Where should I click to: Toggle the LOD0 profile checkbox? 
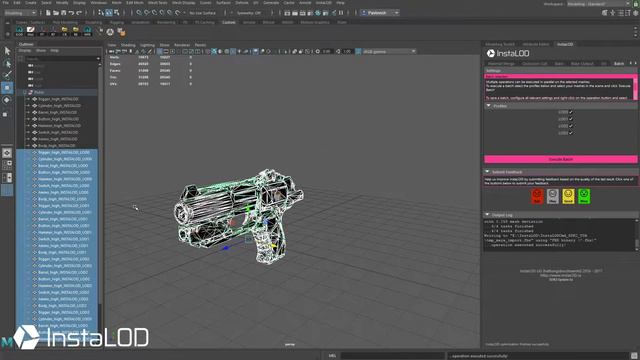coord(571,112)
